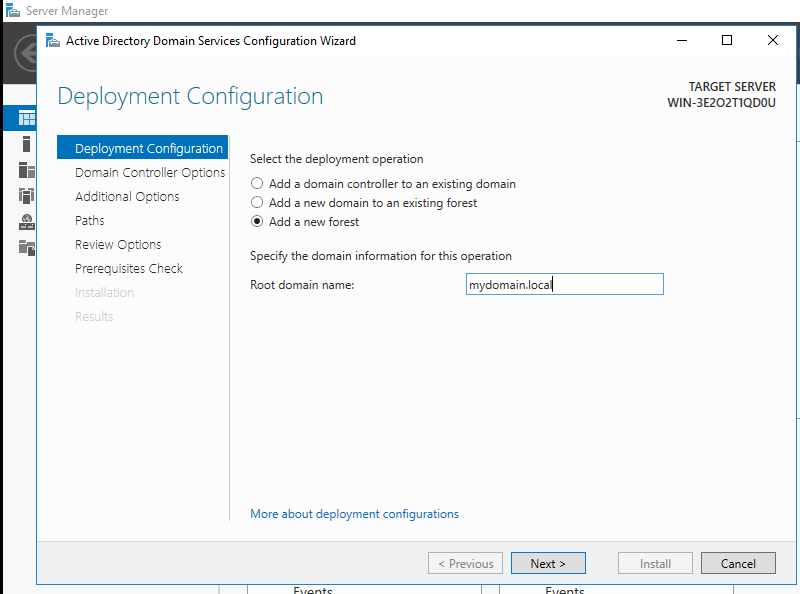Select the Add a new forest option

pyautogui.click(x=258, y=222)
